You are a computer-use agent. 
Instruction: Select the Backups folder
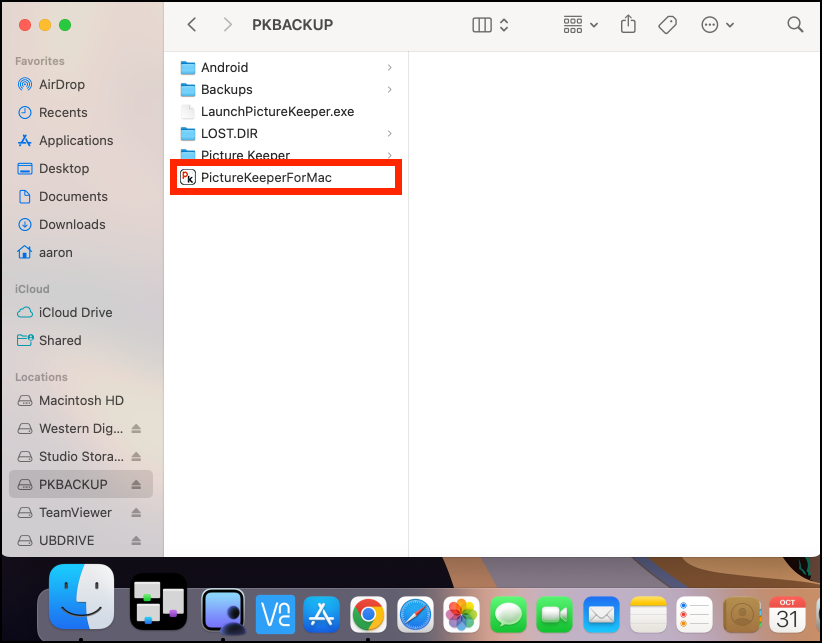(x=286, y=90)
